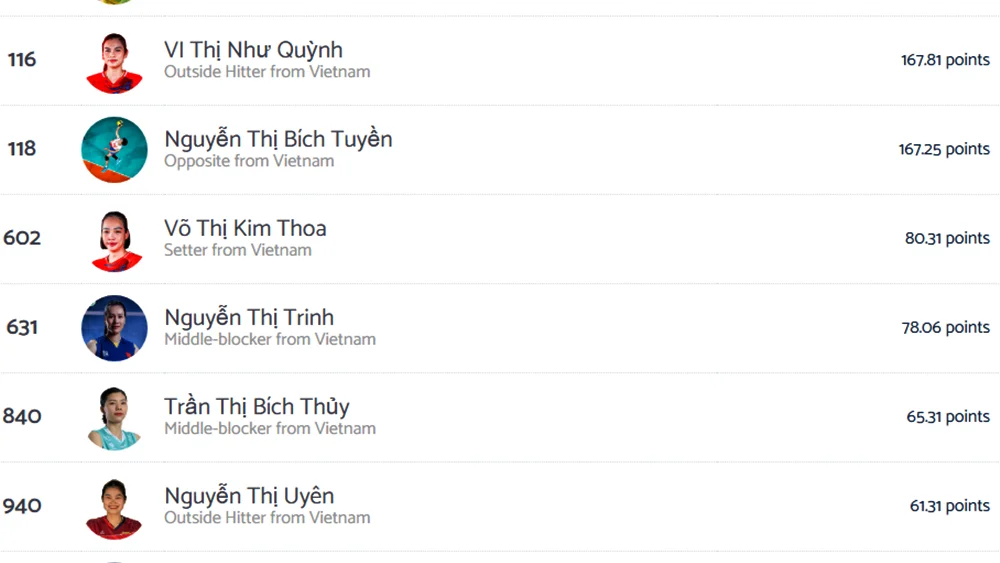Open Nguyễn Thị Trinh's round avatar
The image size is (1000, 563).
[x=114, y=328]
